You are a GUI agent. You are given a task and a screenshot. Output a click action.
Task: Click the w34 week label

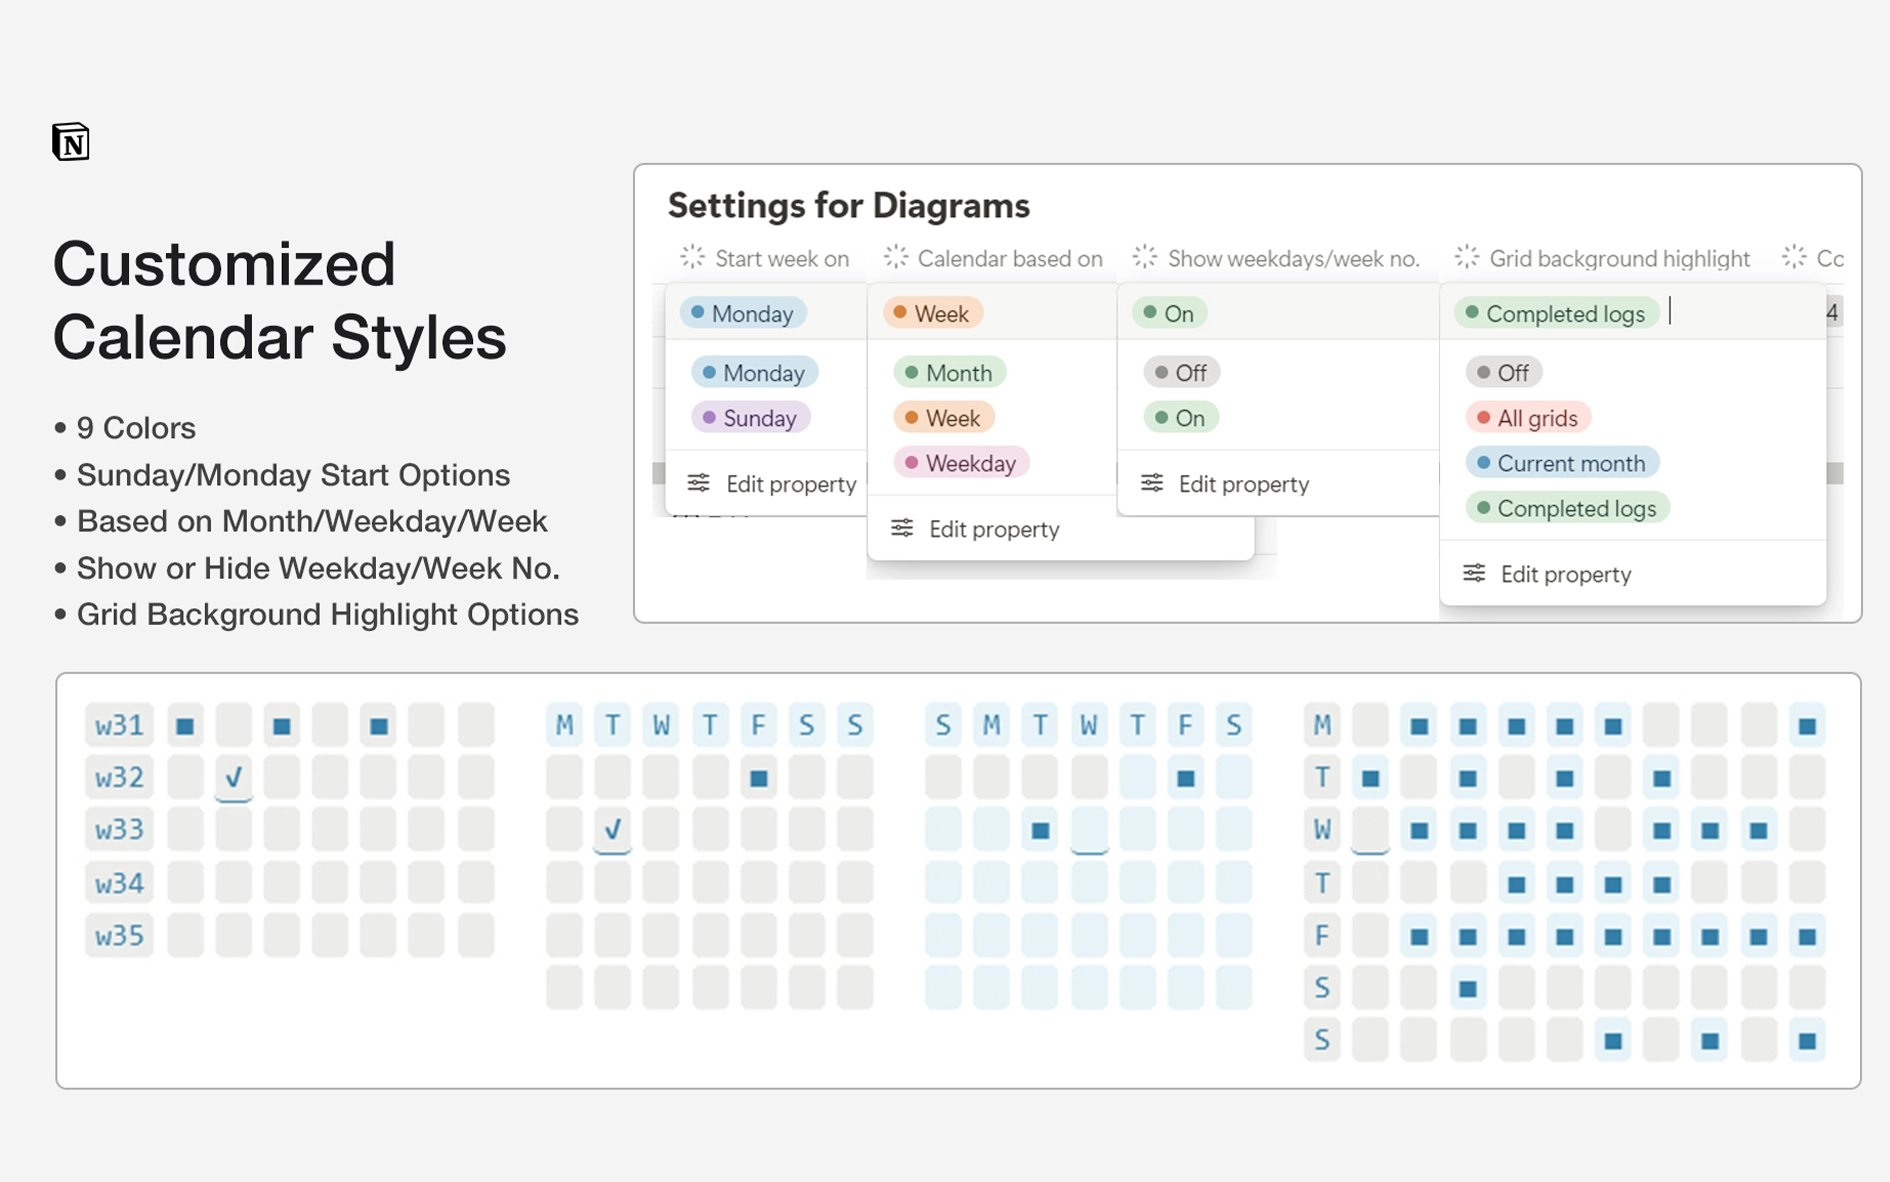tap(119, 883)
